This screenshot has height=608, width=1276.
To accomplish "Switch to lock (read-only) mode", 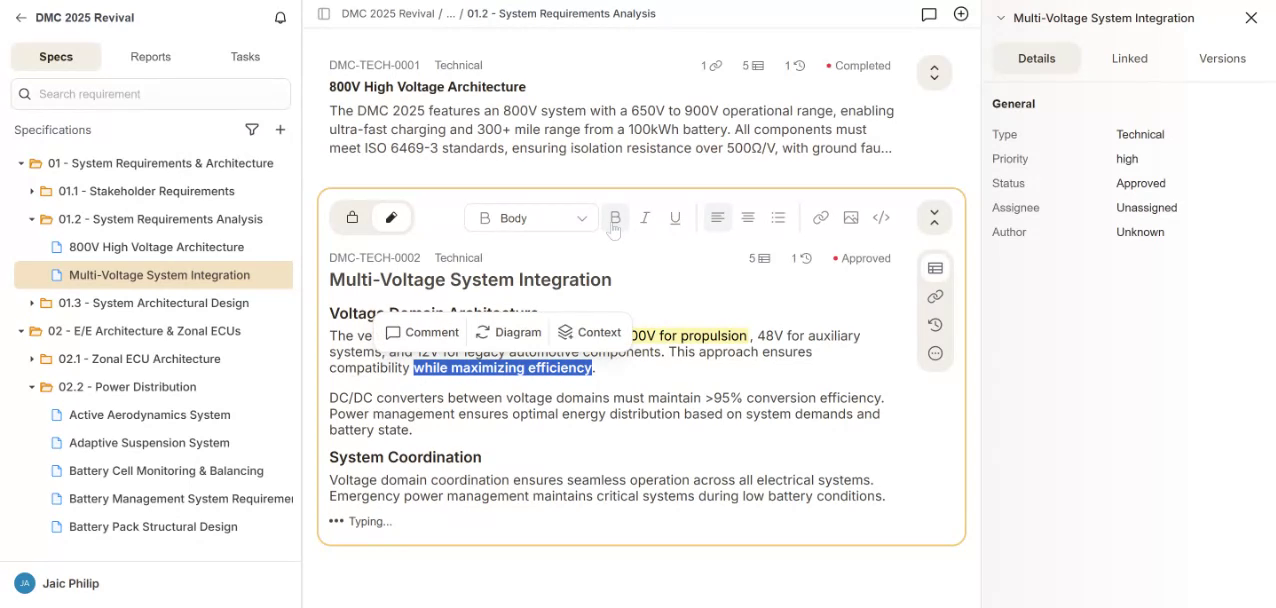I will pyautogui.click(x=352, y=218).
